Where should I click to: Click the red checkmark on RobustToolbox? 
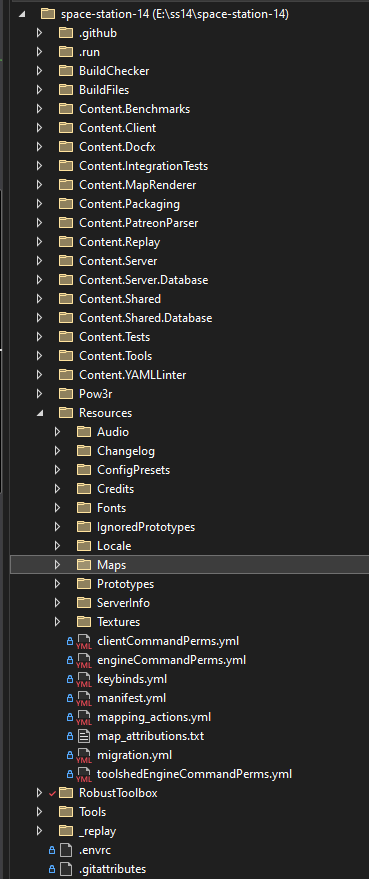(x=53, y=793)
